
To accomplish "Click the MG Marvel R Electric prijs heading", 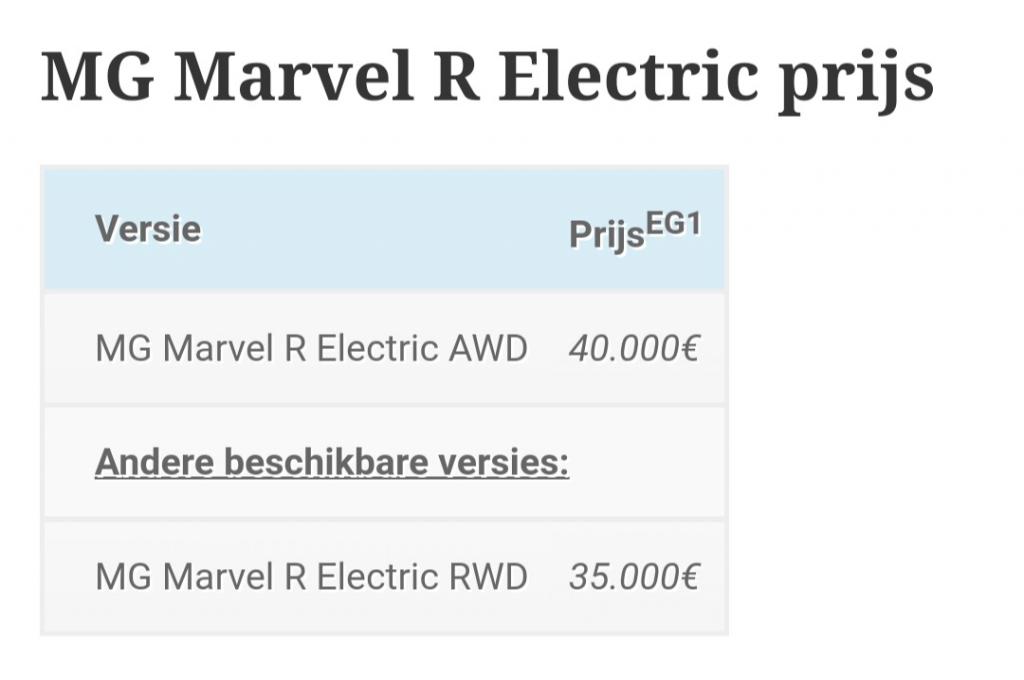I will [487, 78].
